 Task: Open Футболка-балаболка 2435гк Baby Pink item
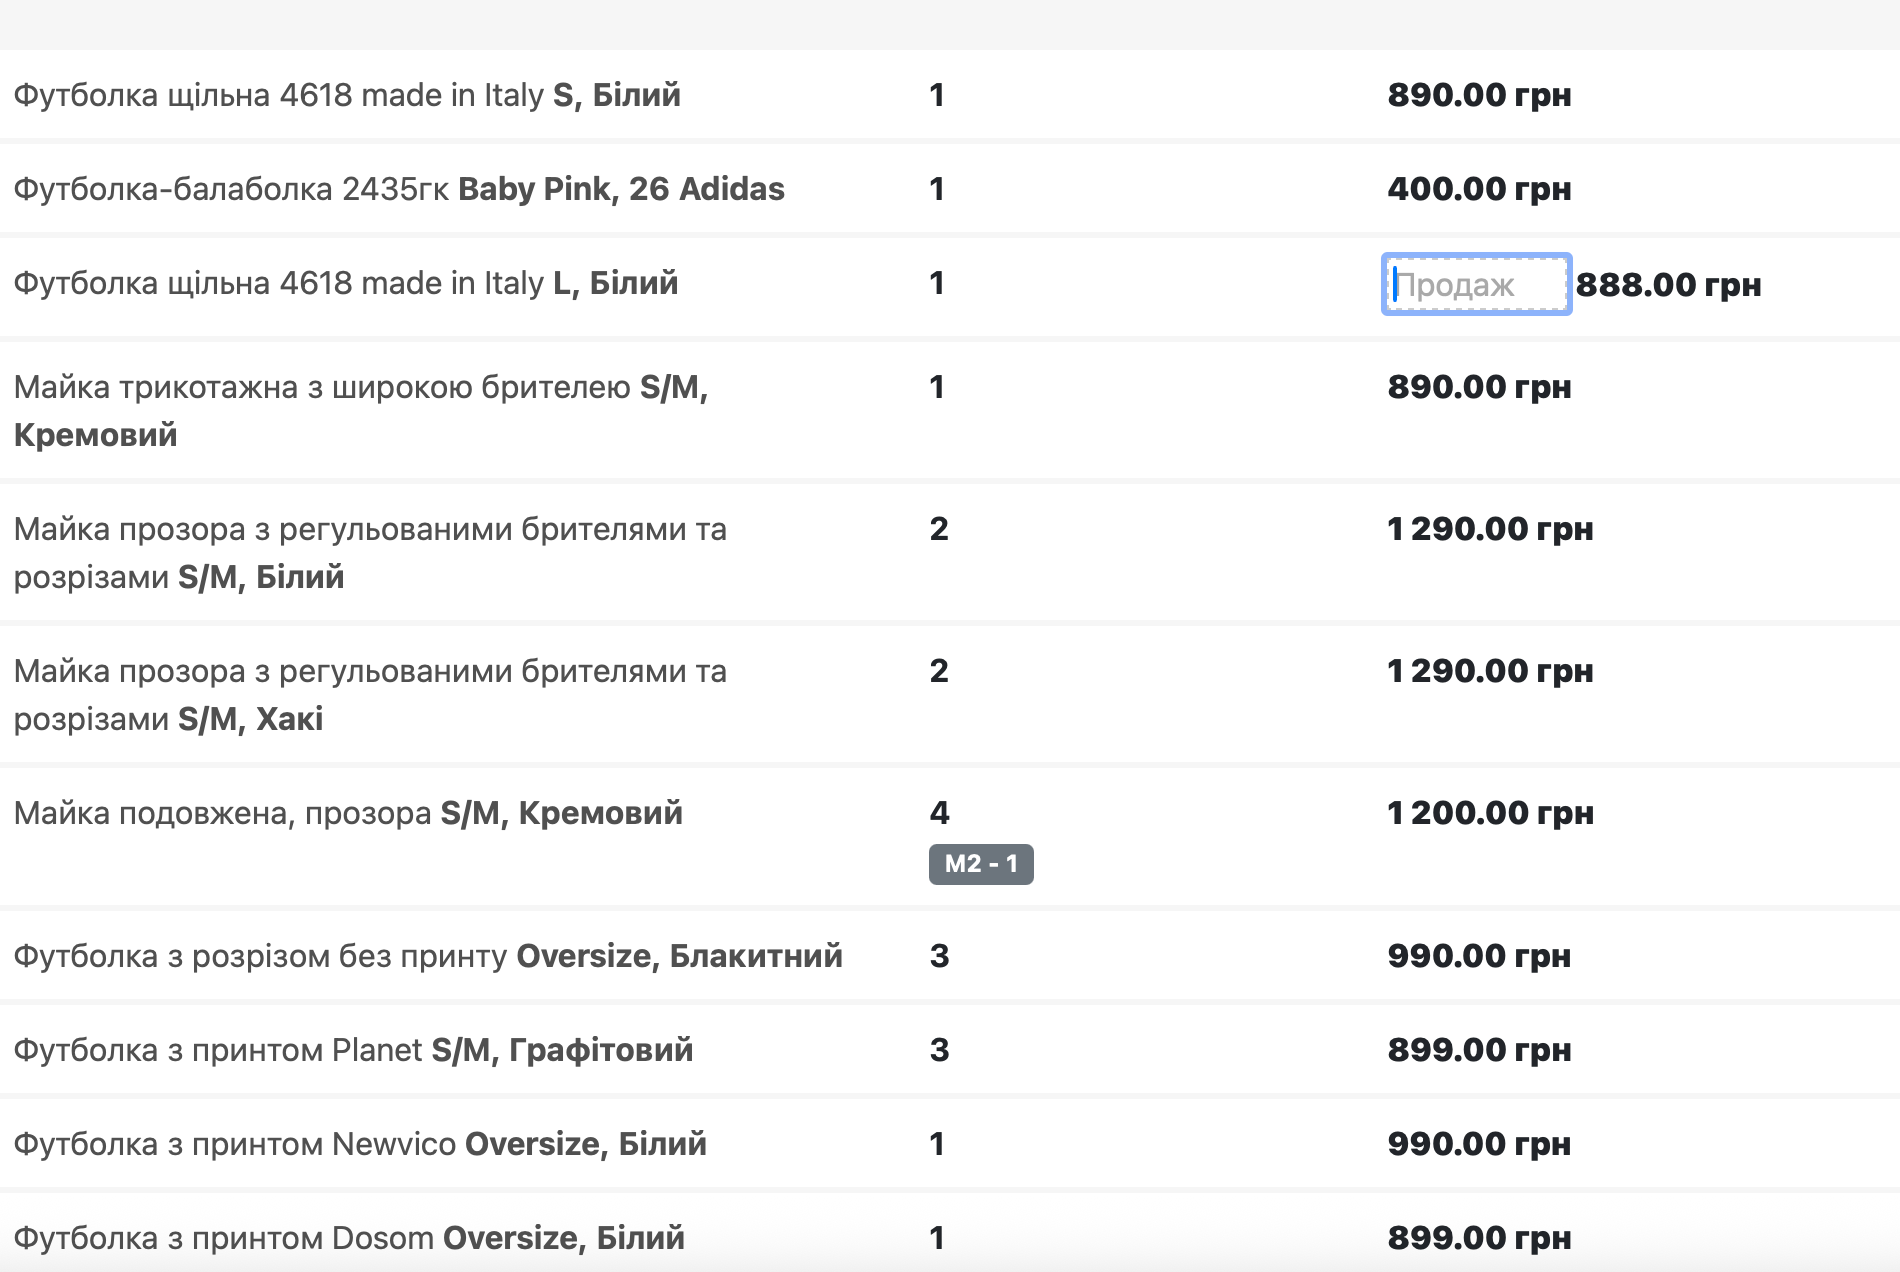point(398,189)
